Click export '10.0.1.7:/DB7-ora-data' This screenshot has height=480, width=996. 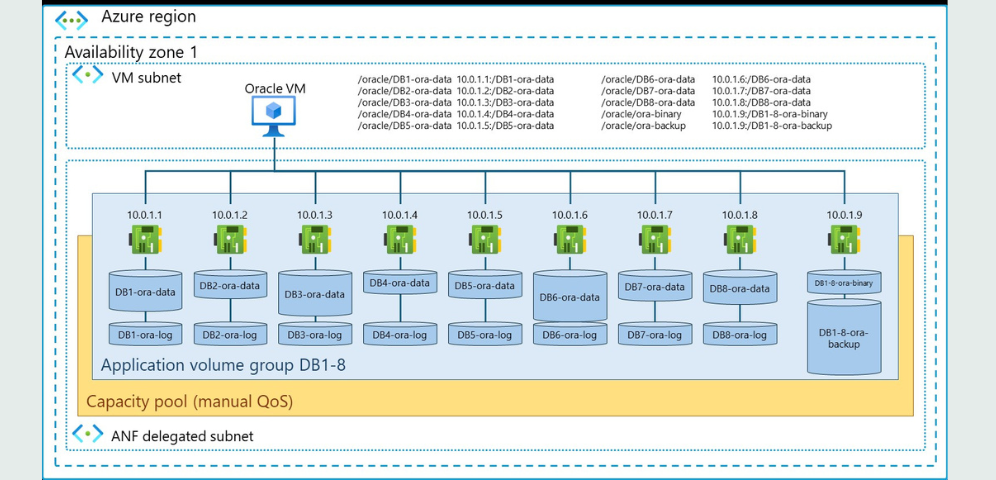coord(761,91)
